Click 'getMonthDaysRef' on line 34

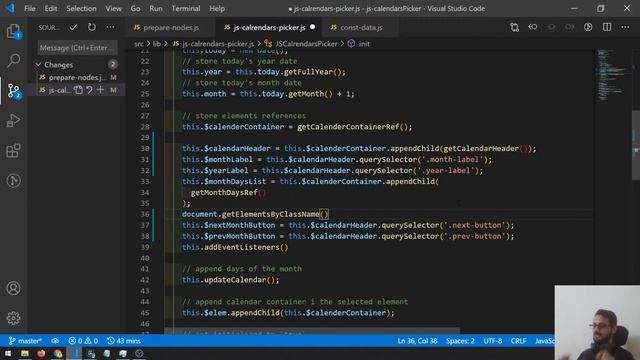pos(224,193)
